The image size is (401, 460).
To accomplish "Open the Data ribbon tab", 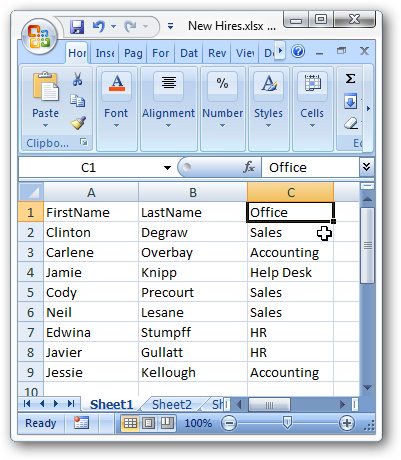I will (x=189, y=53).
